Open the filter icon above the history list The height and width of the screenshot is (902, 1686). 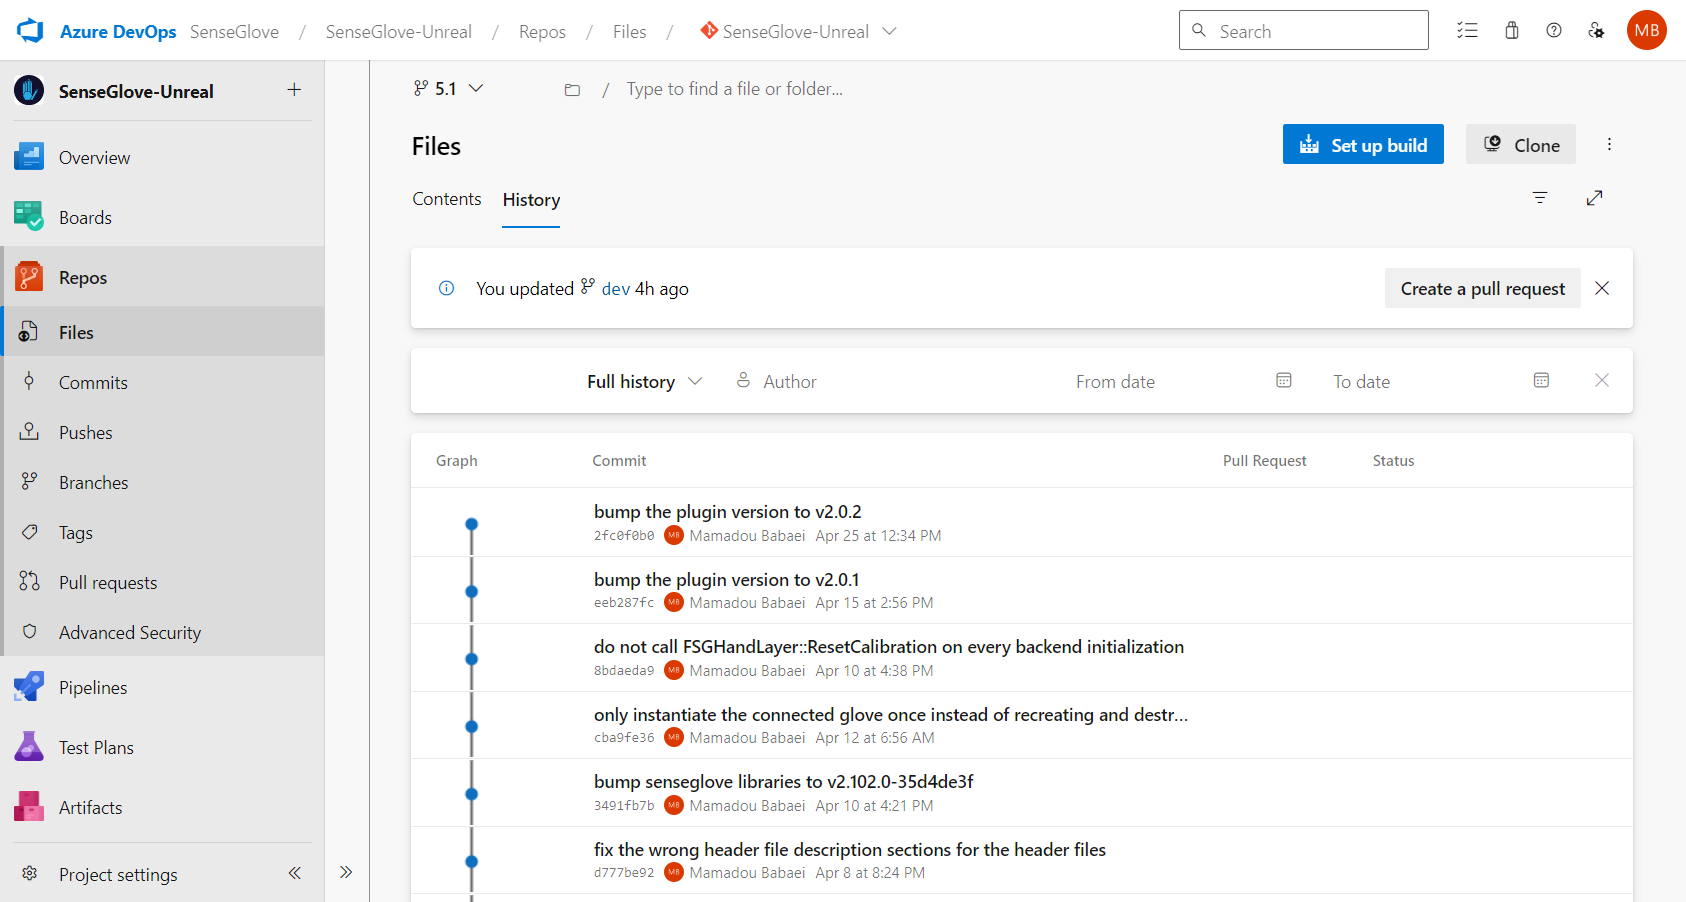(x=1540, y=198)
